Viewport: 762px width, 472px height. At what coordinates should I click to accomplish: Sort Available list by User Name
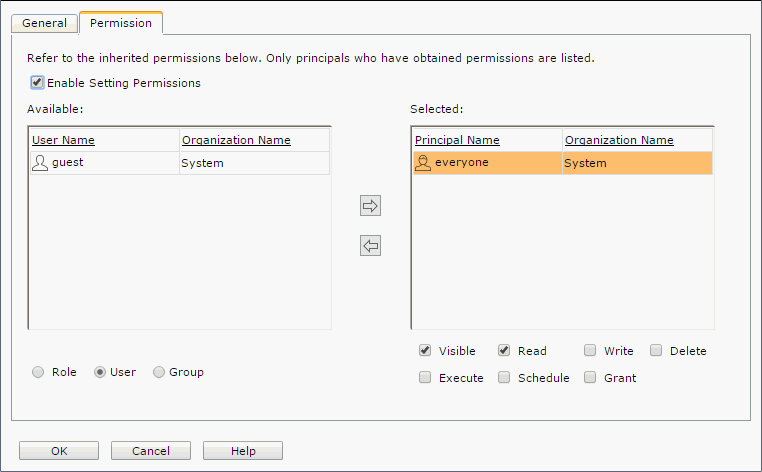coord(63,140)
